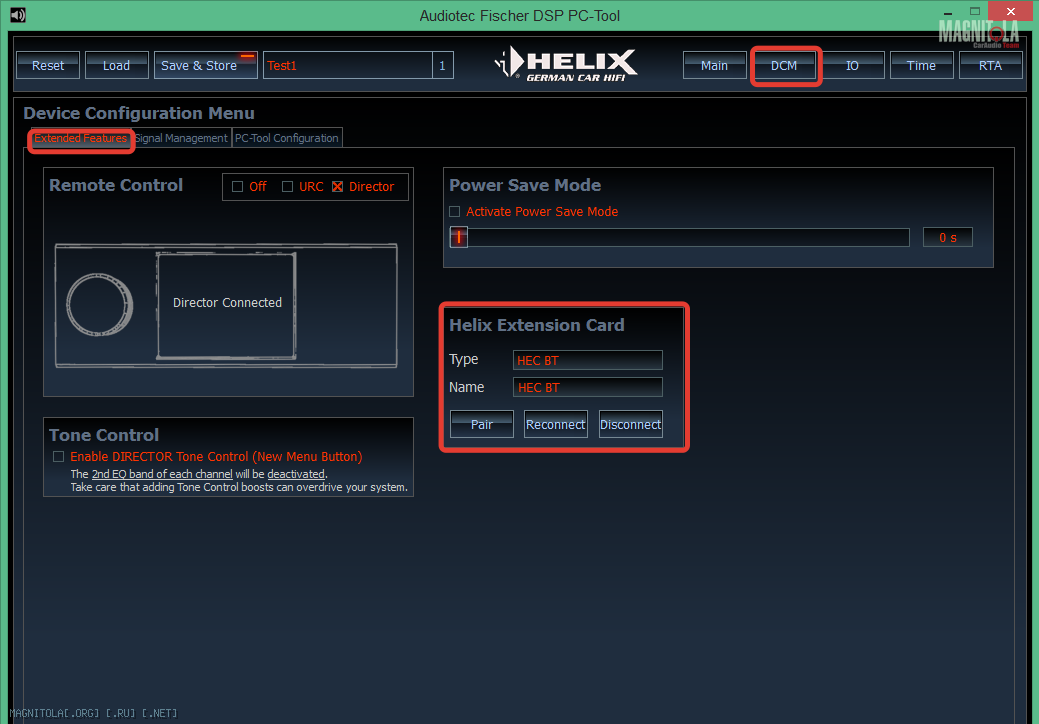The height and width of the screenshot is (724, 1039).
Task: Click the Disconnect button
Action: tap(630, 424)
